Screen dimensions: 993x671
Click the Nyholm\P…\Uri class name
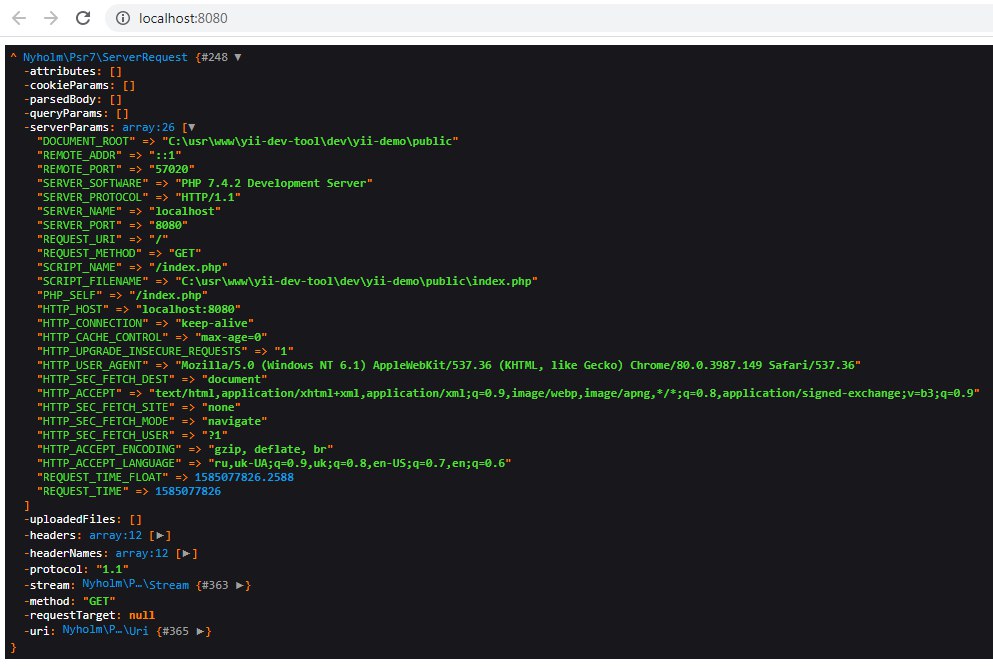pyautogui.click(x=105, y=630)
